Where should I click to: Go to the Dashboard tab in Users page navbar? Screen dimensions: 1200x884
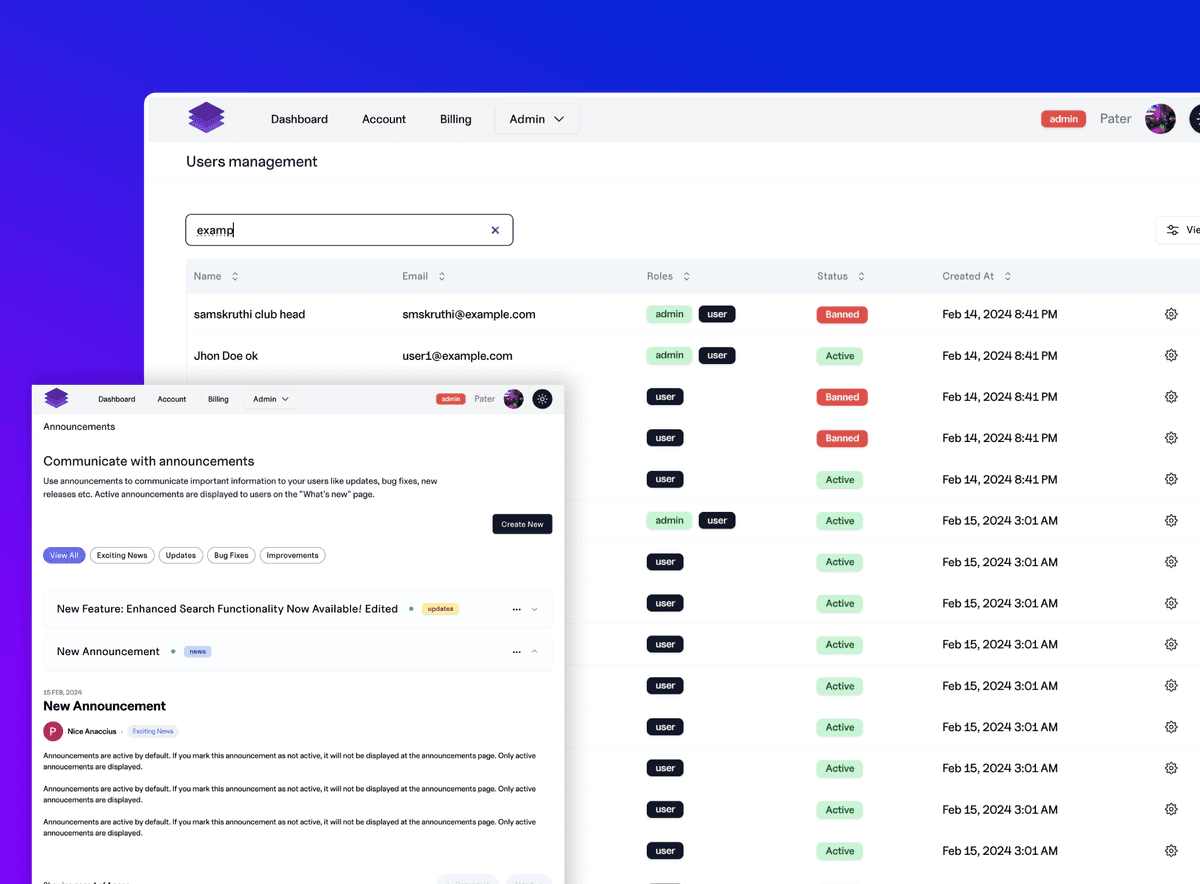click(299, 119)
